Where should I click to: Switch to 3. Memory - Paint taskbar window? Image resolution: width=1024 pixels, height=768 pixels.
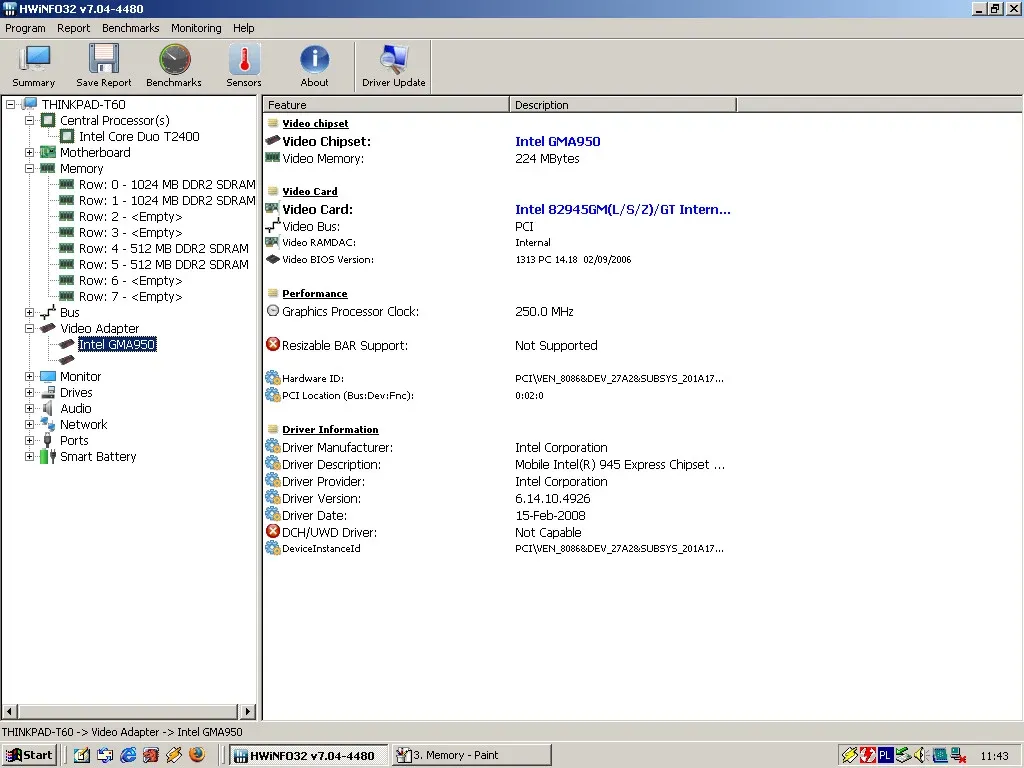click(x=472, y=755)
